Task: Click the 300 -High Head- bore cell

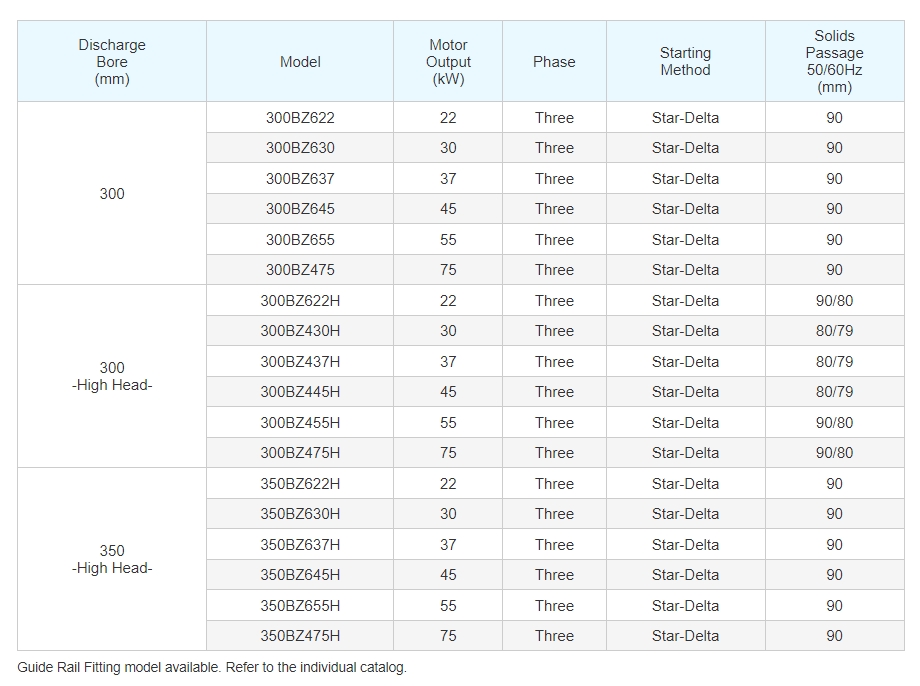Action: click(x=112, y=376)
